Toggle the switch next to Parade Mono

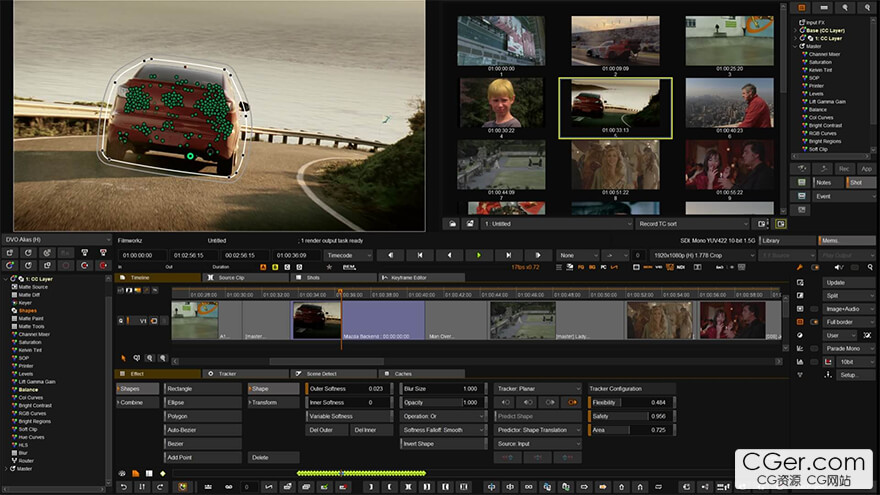tap(814, 349)
